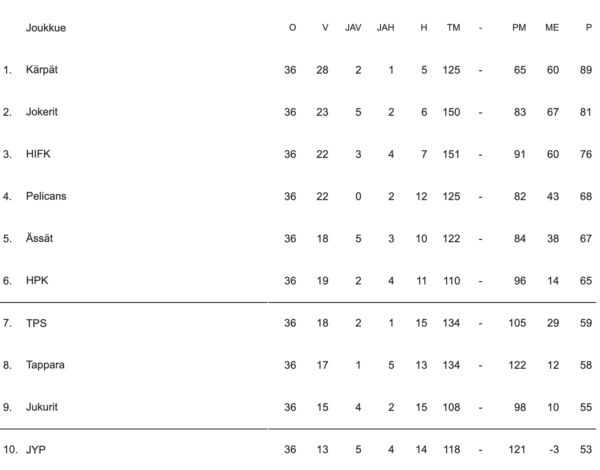Select the HIFK team name
Image resolution: width=600 pixels, height=470 pixels.
tap(38, 154)
